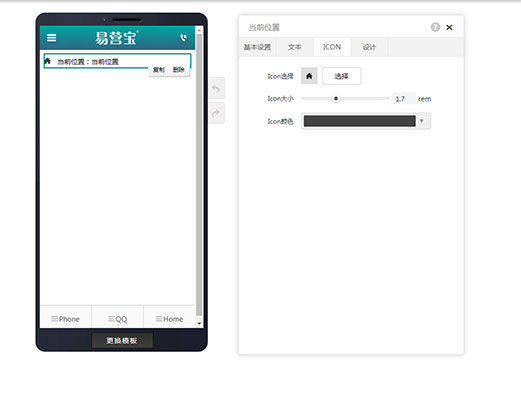
Task: Open the help question mark icon
Action: pyautogui.click(x=435, y=27)
